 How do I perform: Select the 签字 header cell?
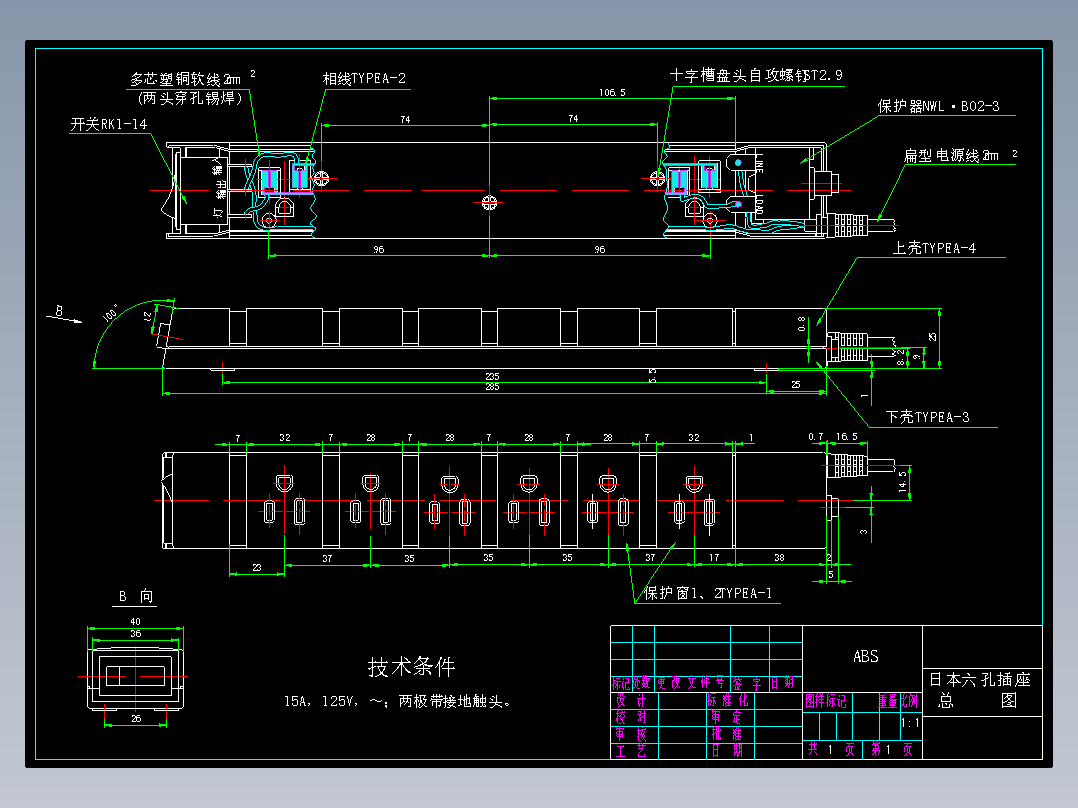[747, 684]
